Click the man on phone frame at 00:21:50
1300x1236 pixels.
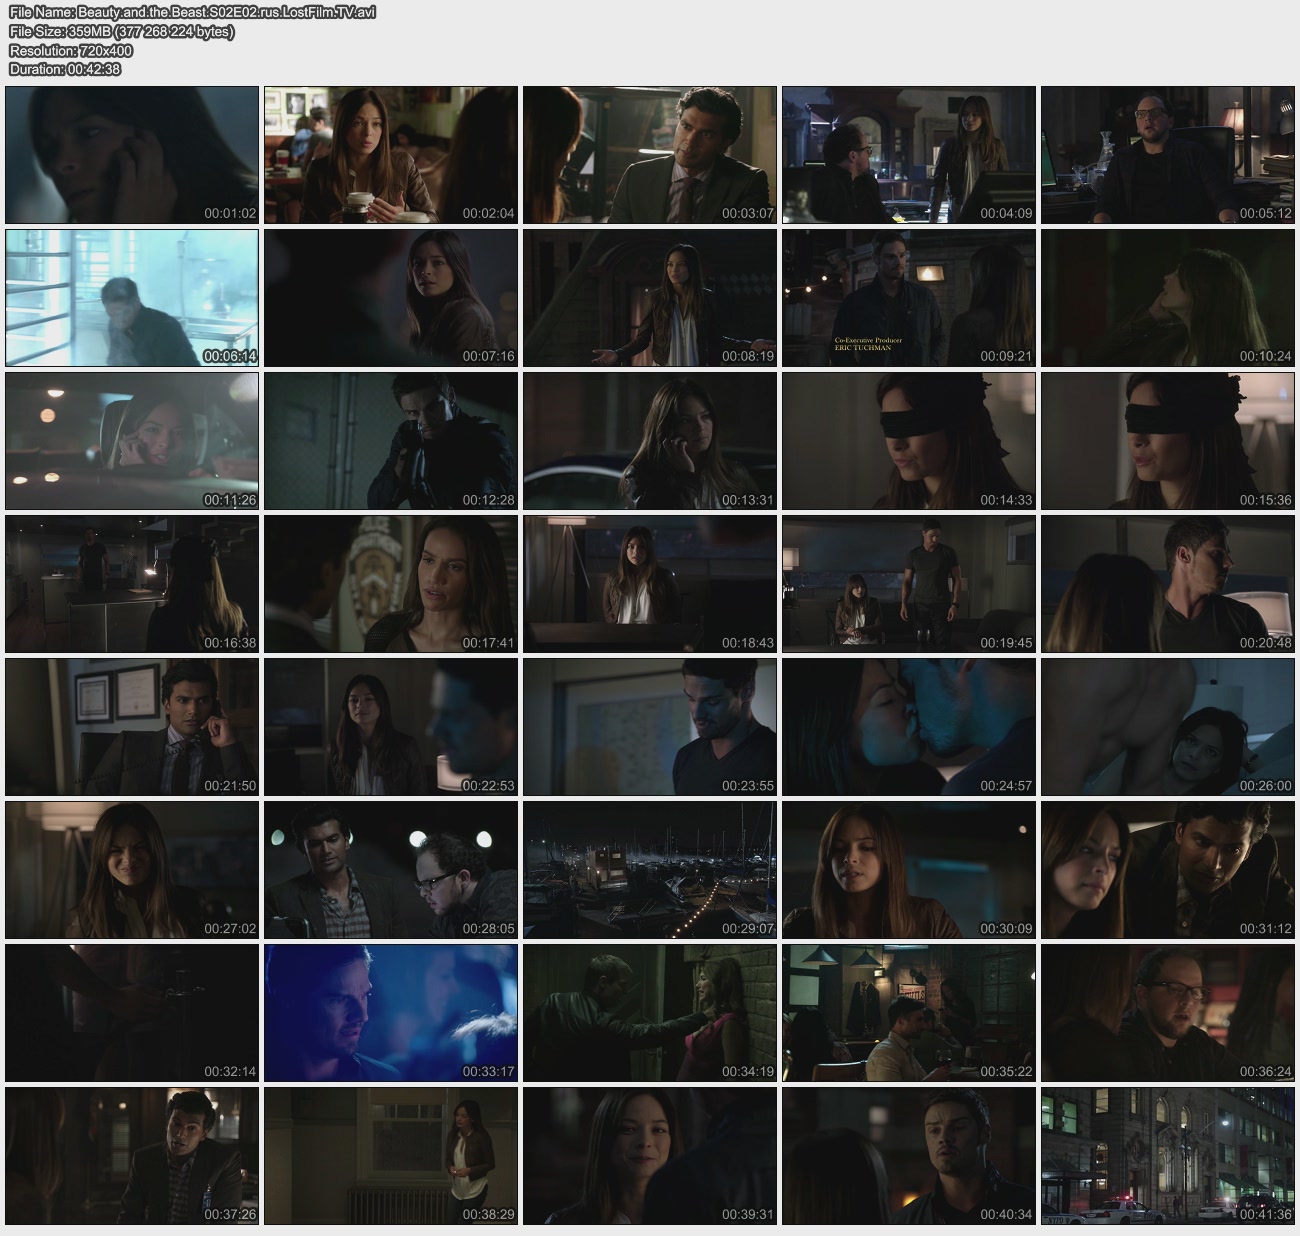[x=132, y=727]
